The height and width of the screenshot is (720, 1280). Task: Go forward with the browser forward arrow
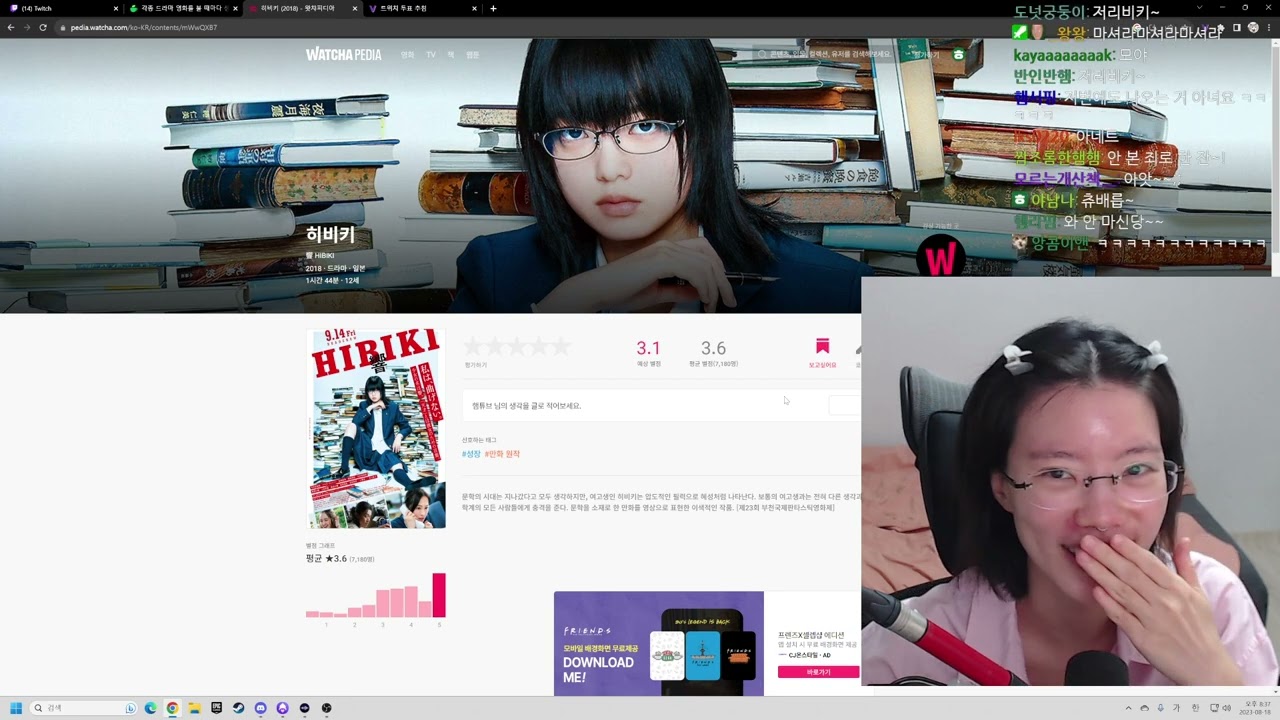(x=27, y=27)
